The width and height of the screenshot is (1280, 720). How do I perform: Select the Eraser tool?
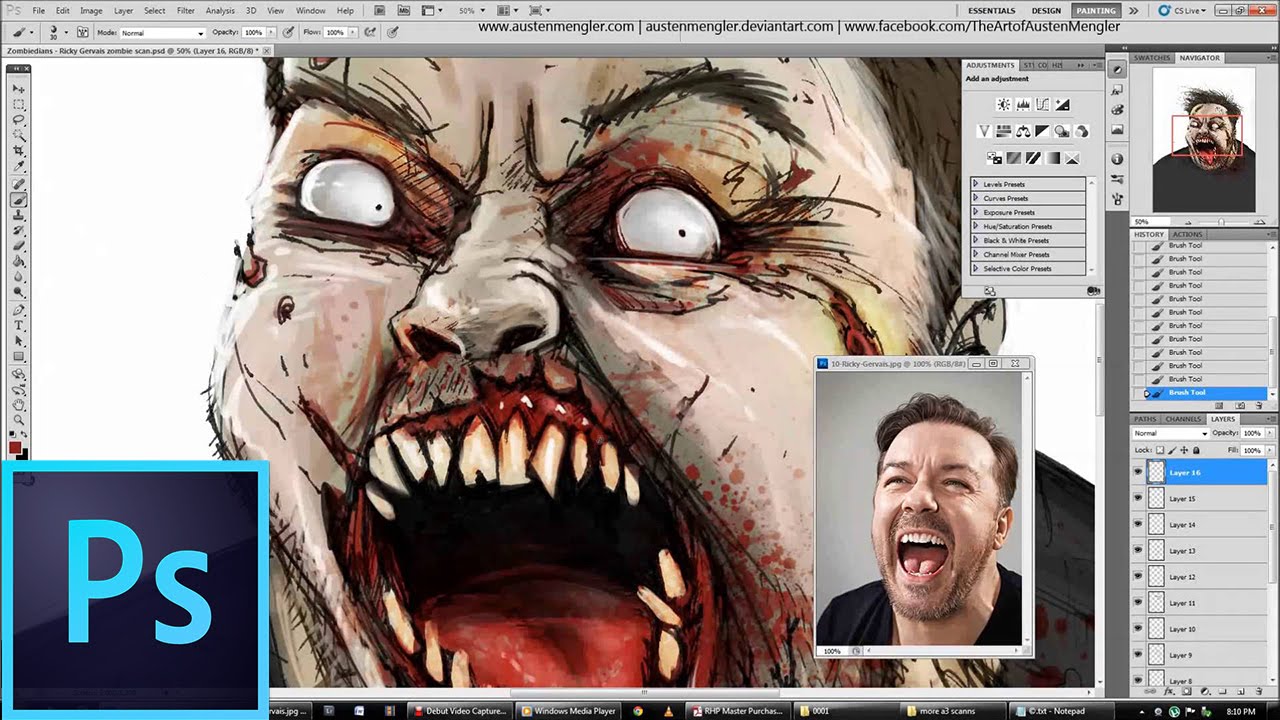(x=19, y=246)
